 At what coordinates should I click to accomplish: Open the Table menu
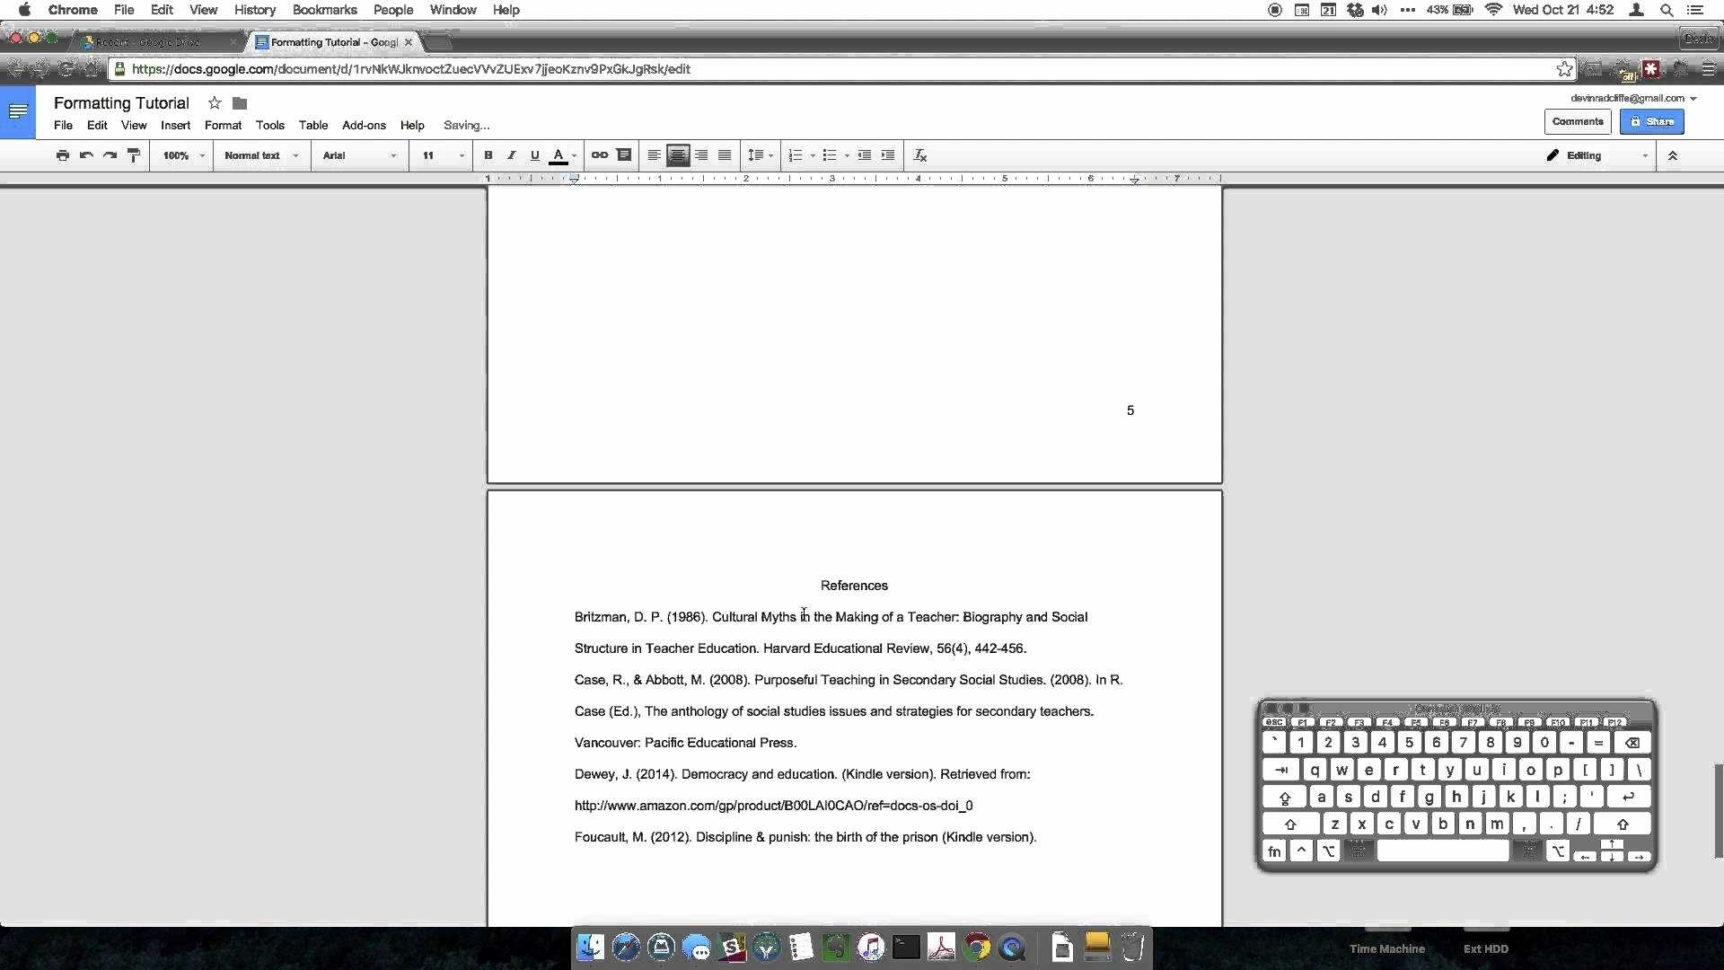pyautogui.click(x=313, y=125)
